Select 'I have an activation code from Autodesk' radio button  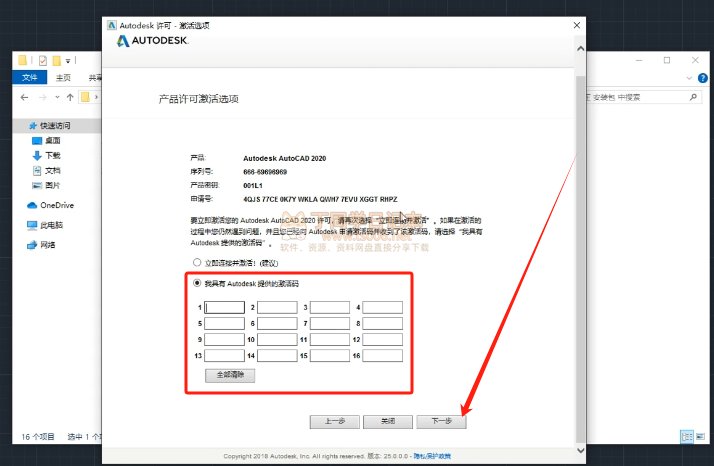click(197, 283)
